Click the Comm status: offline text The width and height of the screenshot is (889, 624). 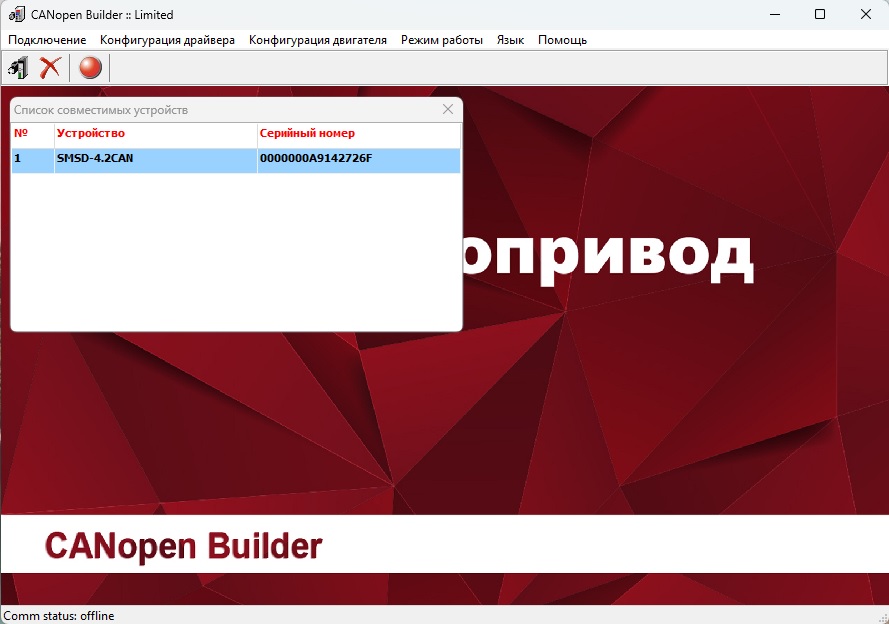(59, 615)
